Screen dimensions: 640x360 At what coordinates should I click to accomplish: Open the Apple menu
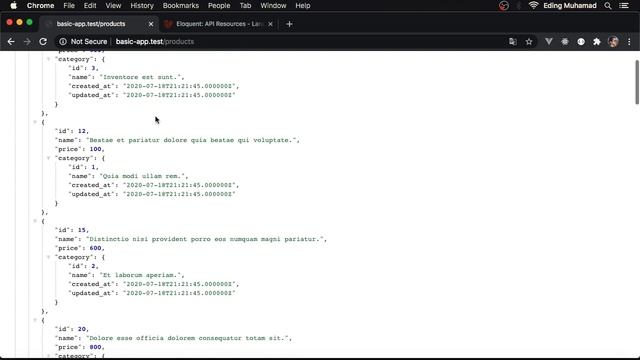(x=13, y=6)
